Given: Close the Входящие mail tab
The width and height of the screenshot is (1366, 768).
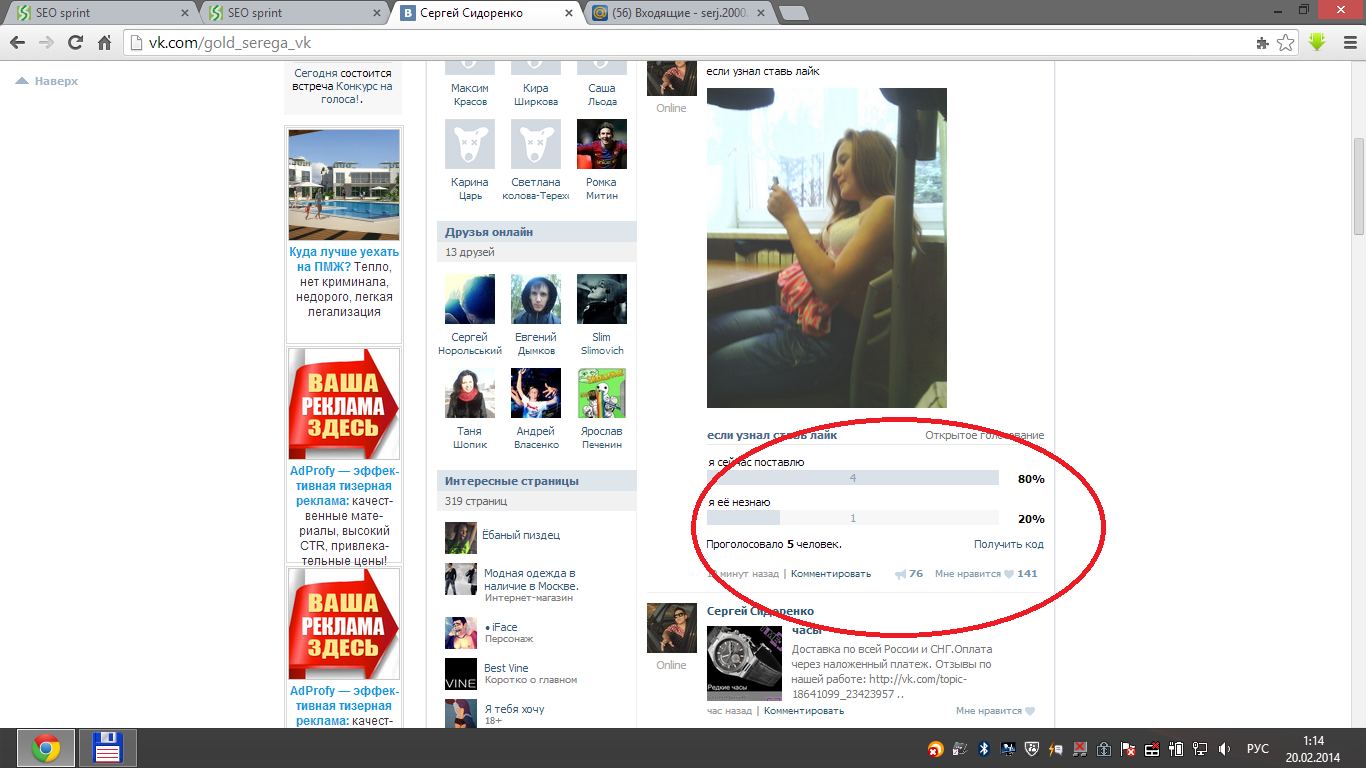Looking at the screenshot, I should pyautogui.click(x=759, y=13).
